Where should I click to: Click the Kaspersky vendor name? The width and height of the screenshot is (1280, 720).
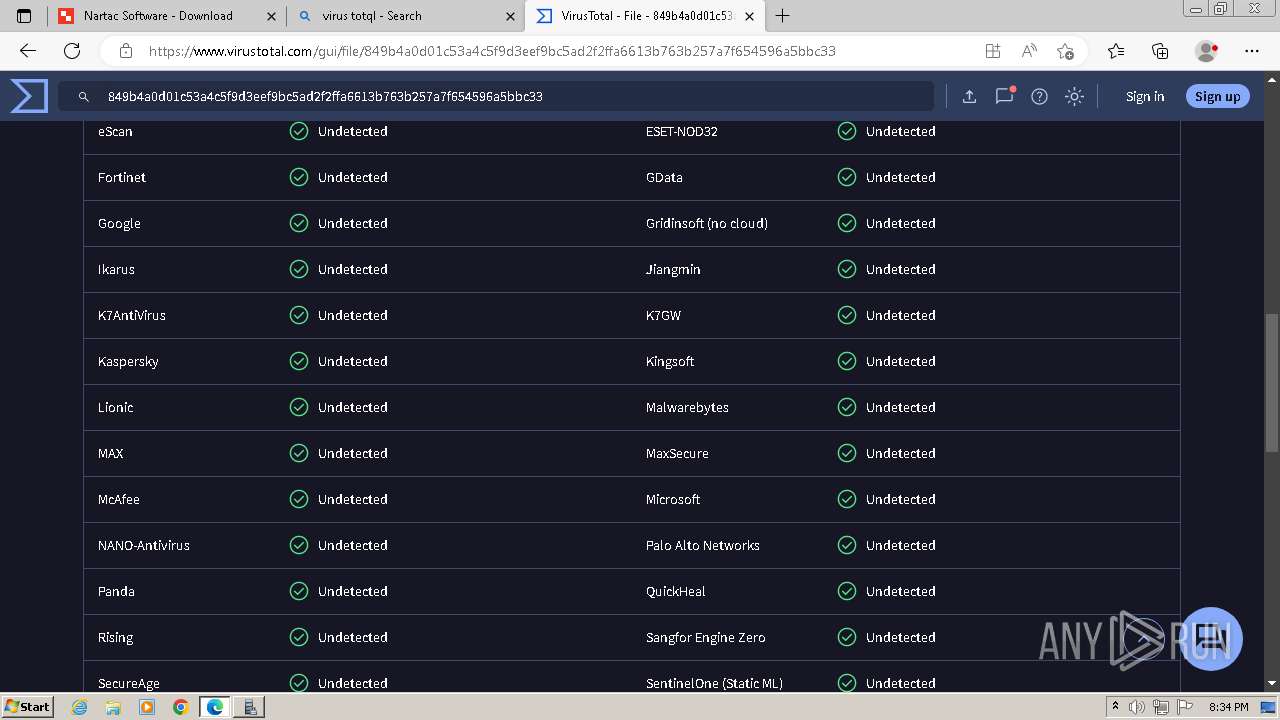(x=128, y=361)
